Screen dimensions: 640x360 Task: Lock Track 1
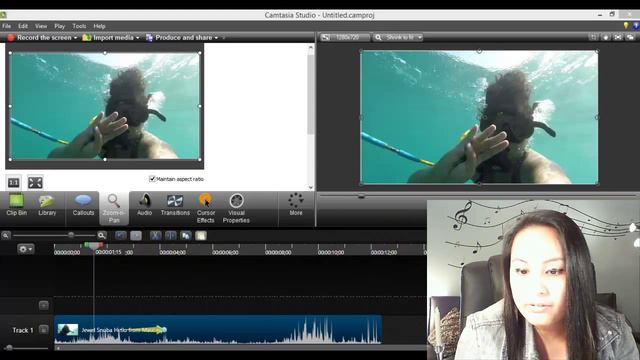44,329
